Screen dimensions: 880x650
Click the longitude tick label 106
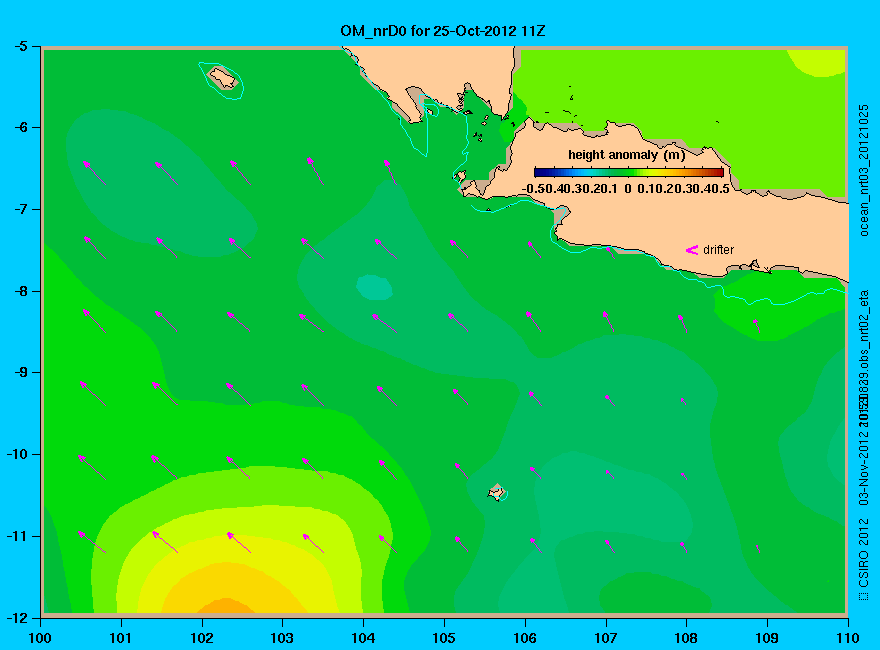(525, 638)
